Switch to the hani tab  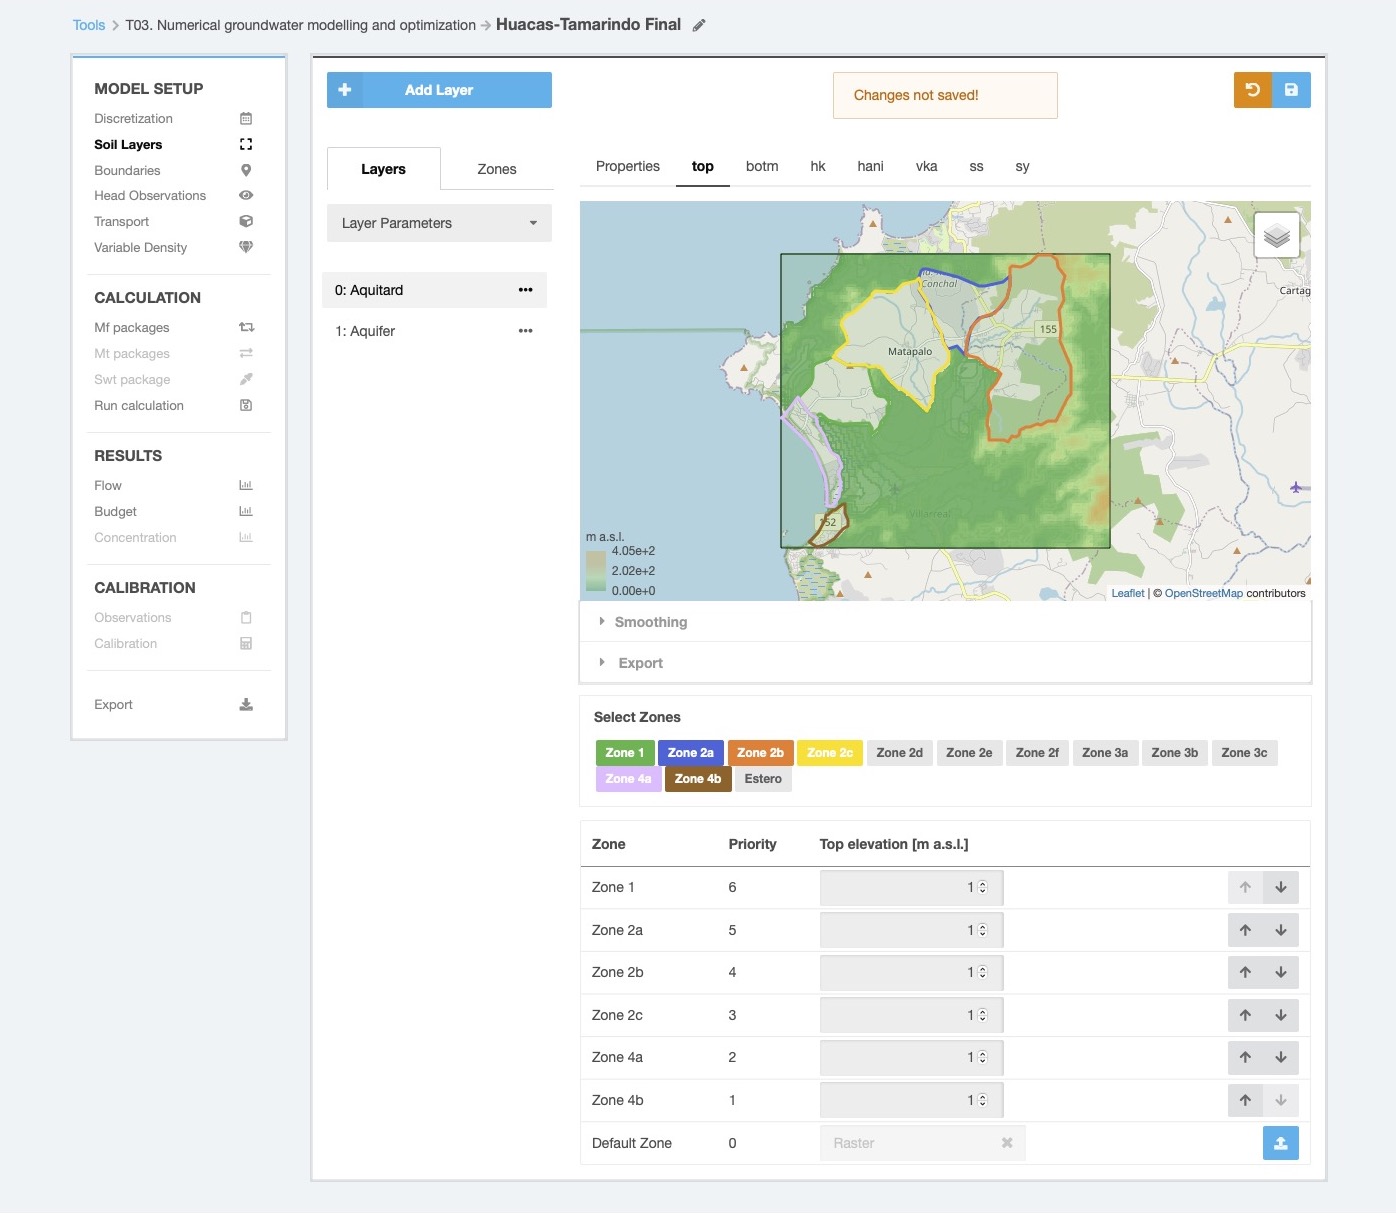(870, 166)
